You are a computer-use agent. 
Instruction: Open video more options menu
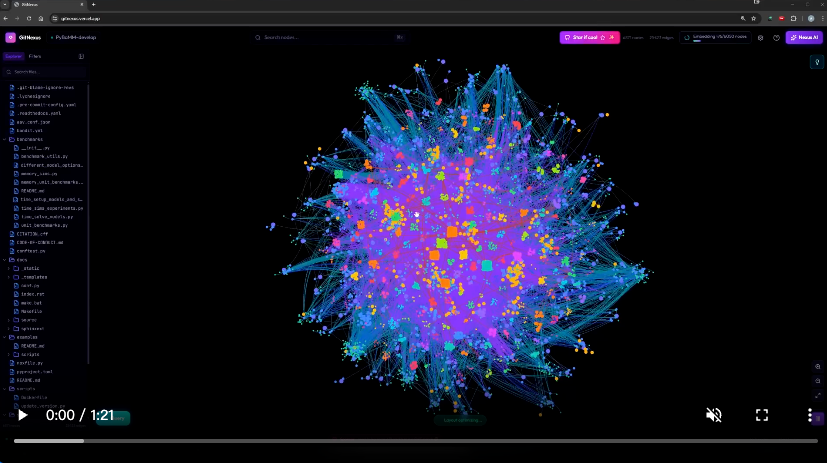pyautogui.click(x=810, y=415)
